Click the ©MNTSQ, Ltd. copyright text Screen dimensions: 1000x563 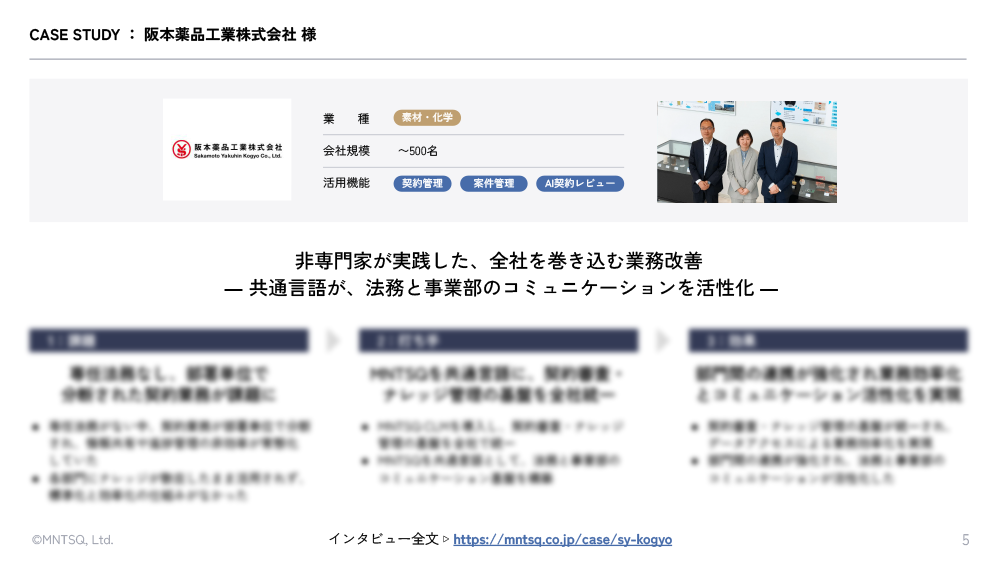pos(73,539)
